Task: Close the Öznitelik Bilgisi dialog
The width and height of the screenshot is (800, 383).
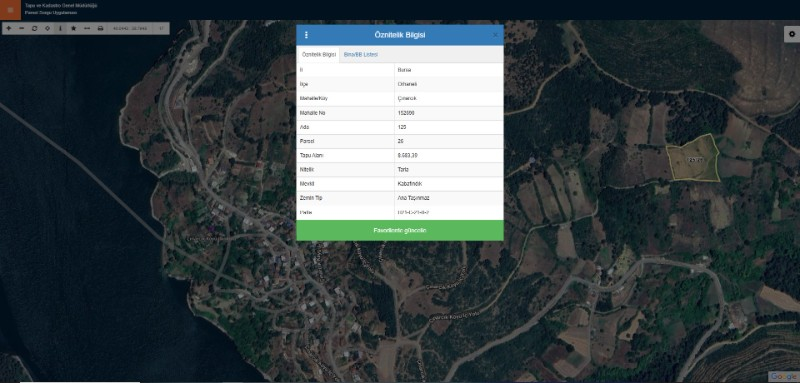Action: tap(495, 35)
